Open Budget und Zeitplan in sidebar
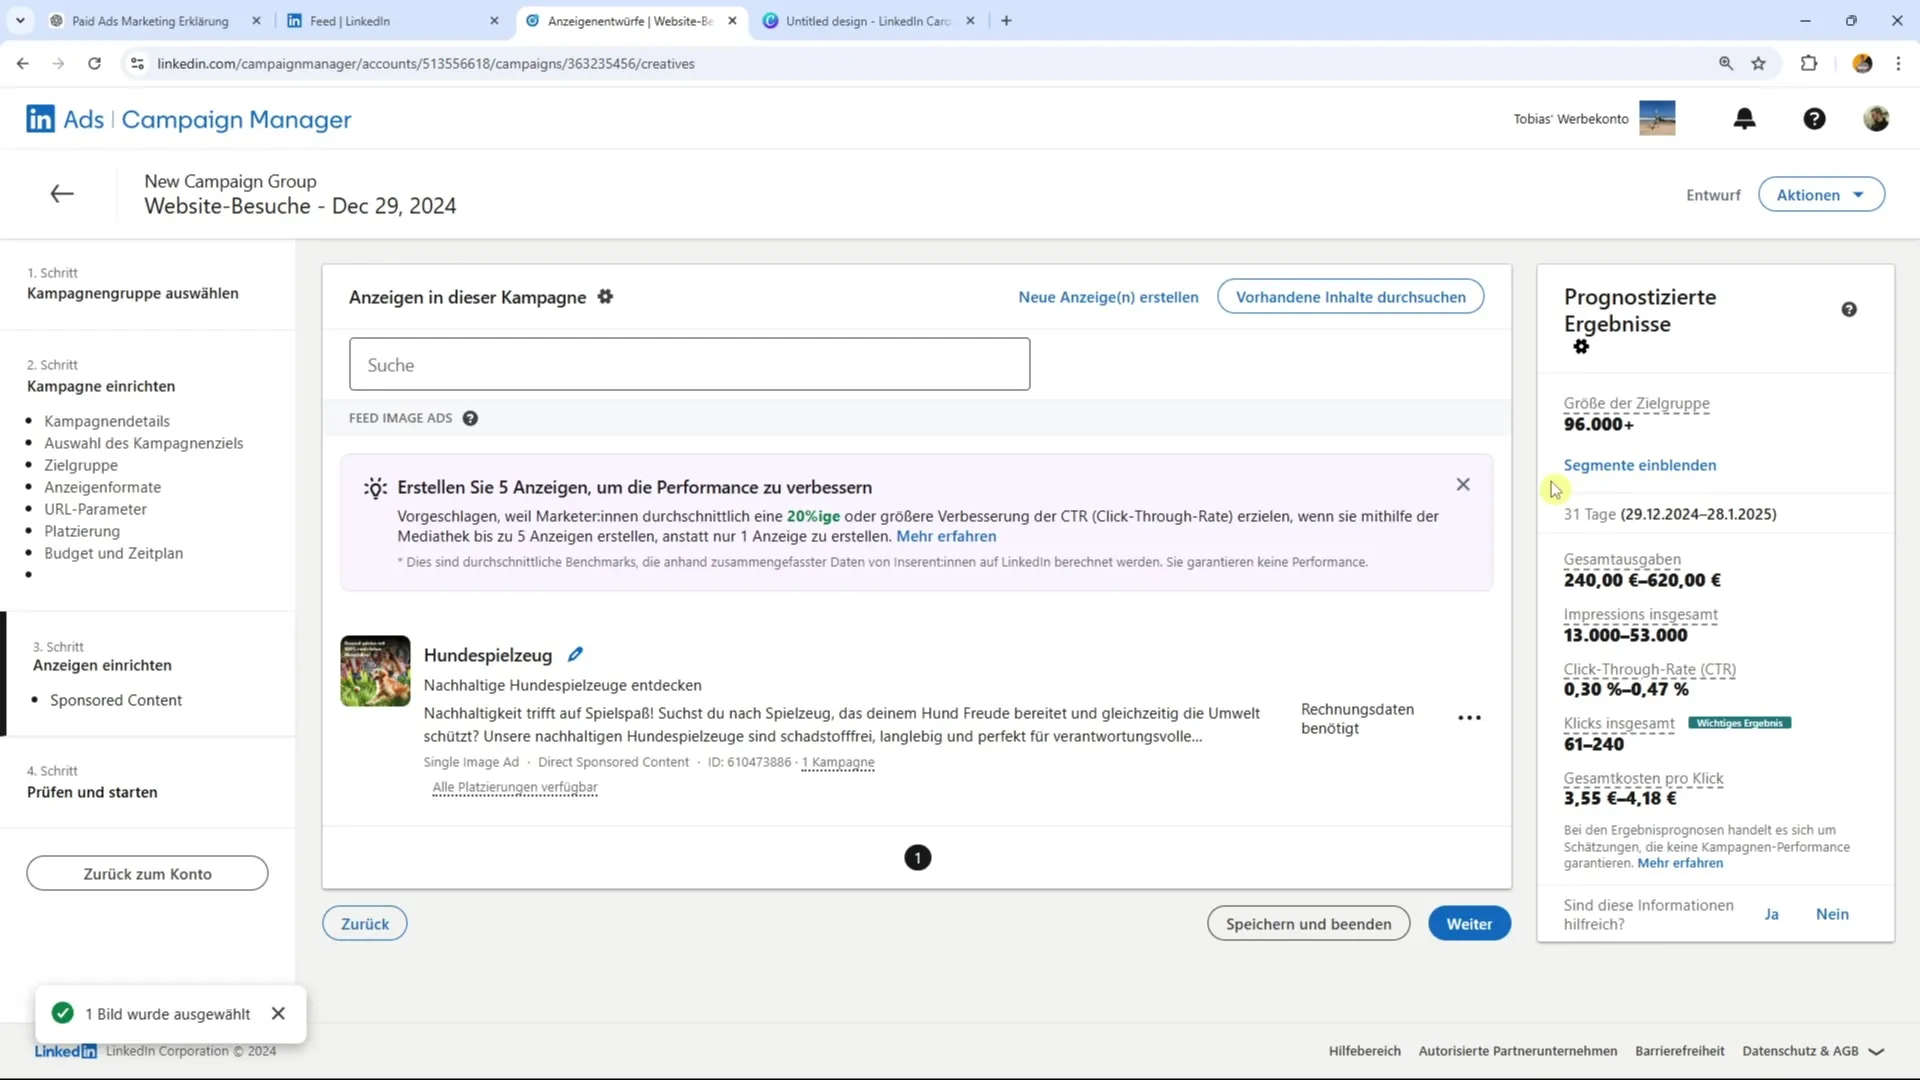 point(113,553)
